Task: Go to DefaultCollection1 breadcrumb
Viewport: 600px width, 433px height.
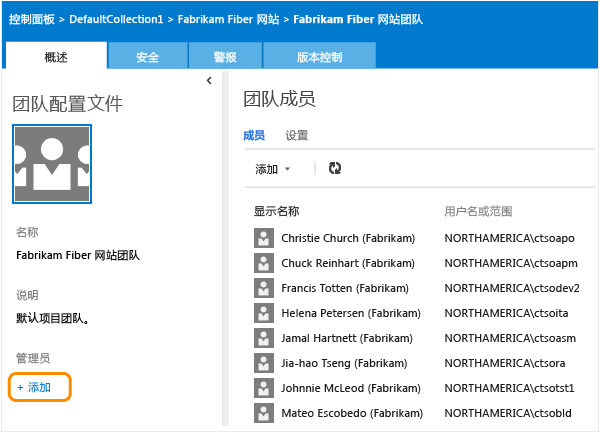Action: (116, 19)
